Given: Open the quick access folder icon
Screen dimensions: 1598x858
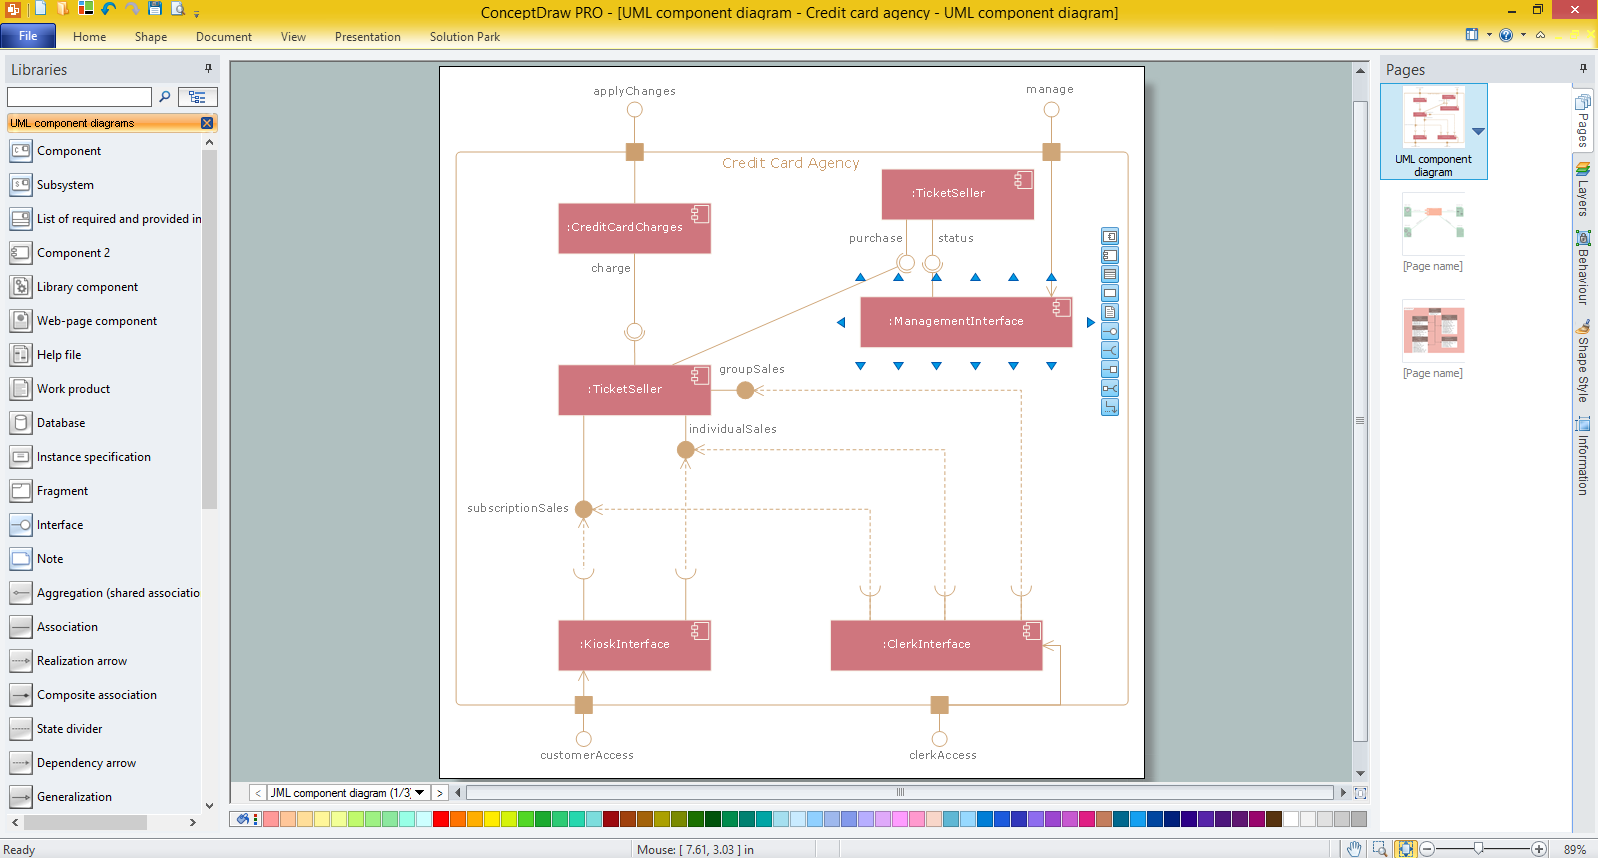Looking at the screenshot, I should [63, 9].
